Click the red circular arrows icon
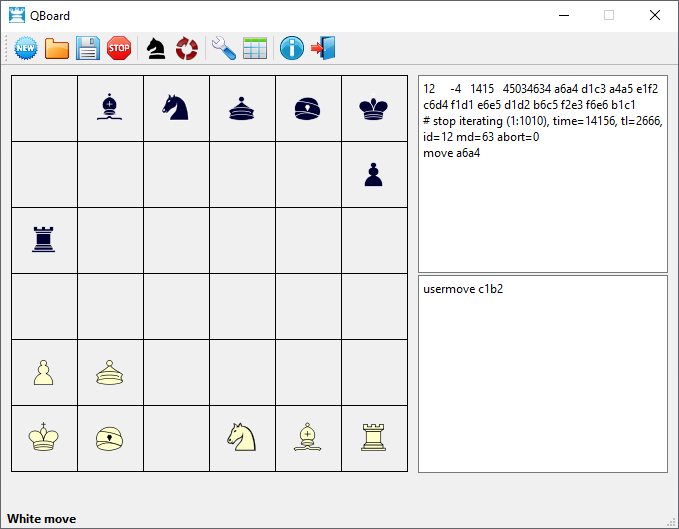This screenshot has height=529, width=679. (187, 48)
